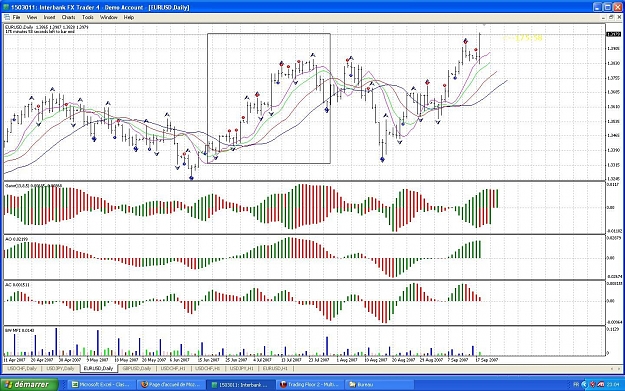Open the Page d'accueil de Mozilla taskbar item
This screenshot has width=625, height=391.
point(171,385)
